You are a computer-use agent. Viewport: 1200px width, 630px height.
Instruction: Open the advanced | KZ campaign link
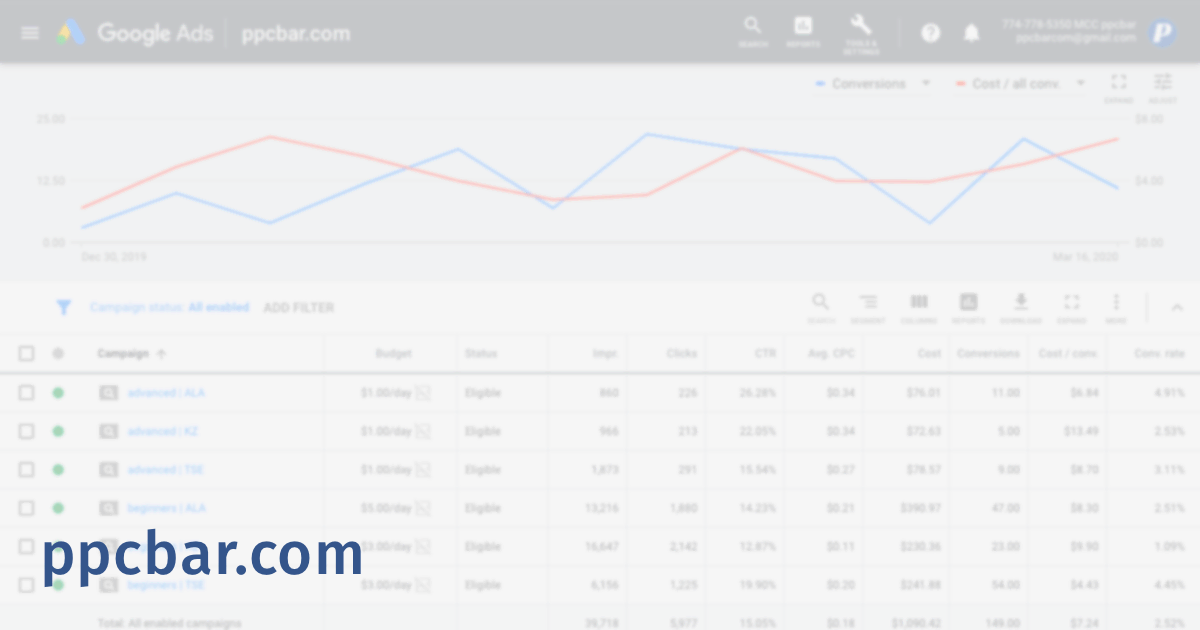(x=163, y=431)
